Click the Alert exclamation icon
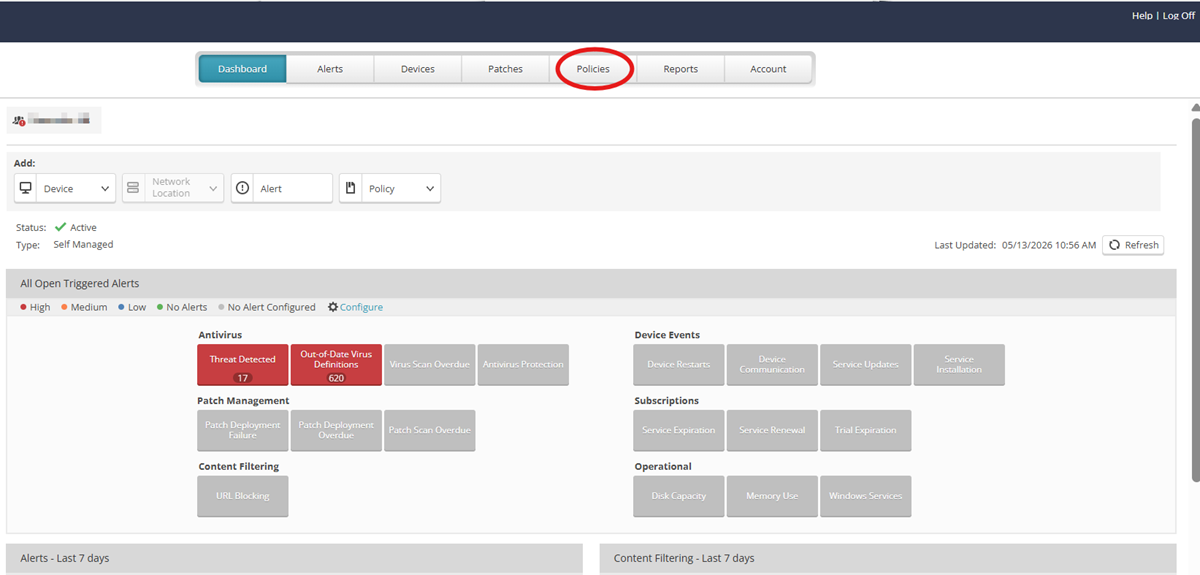1200x575 pixels. pos(242,188)
